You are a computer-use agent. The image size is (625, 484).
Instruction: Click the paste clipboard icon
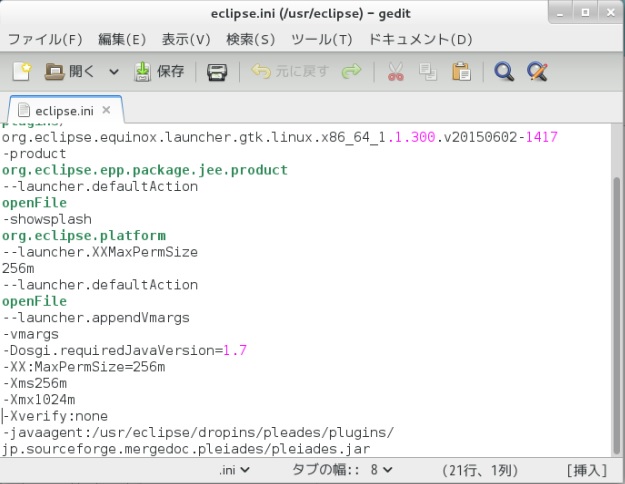coord(460,72)
